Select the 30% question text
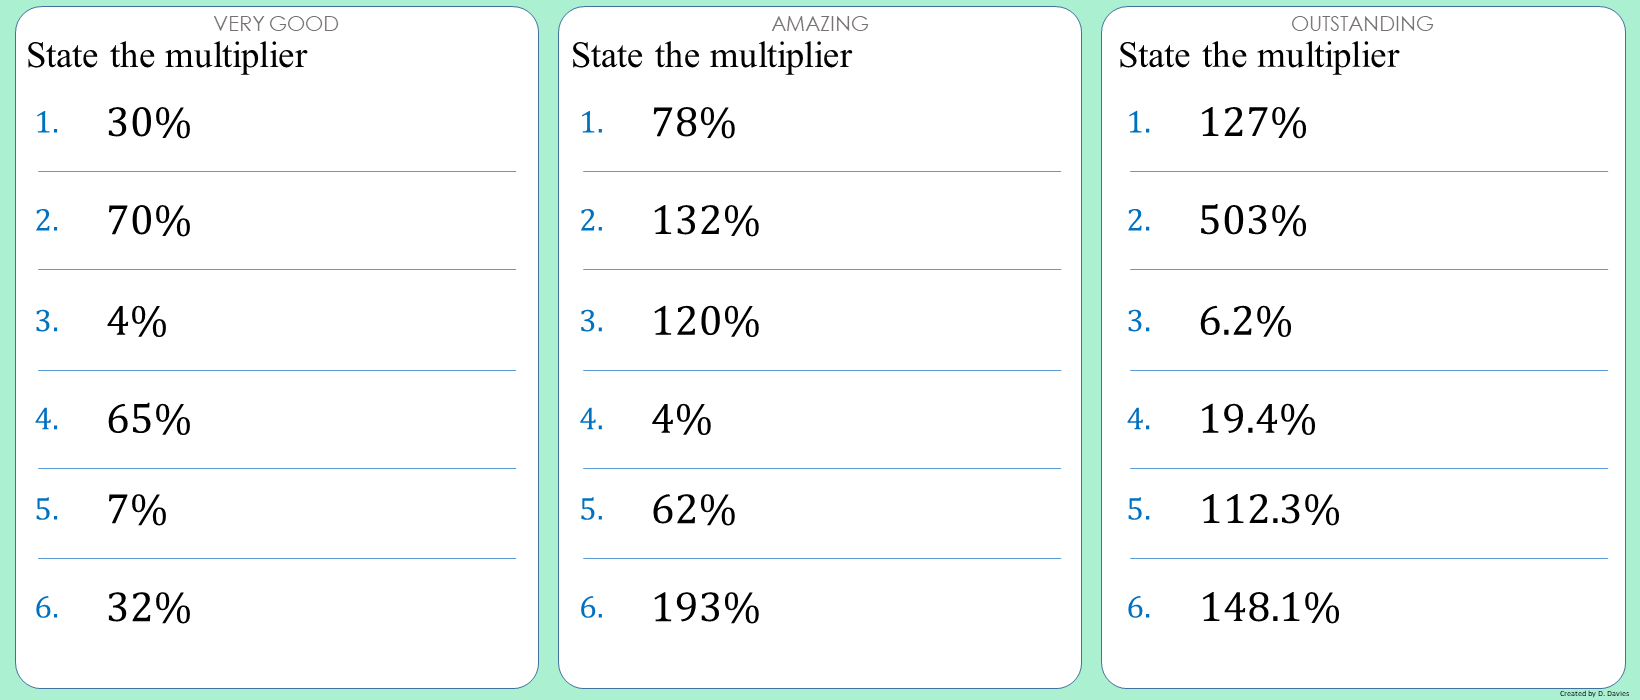1640x700 pixels. click(x=149, y=123)
